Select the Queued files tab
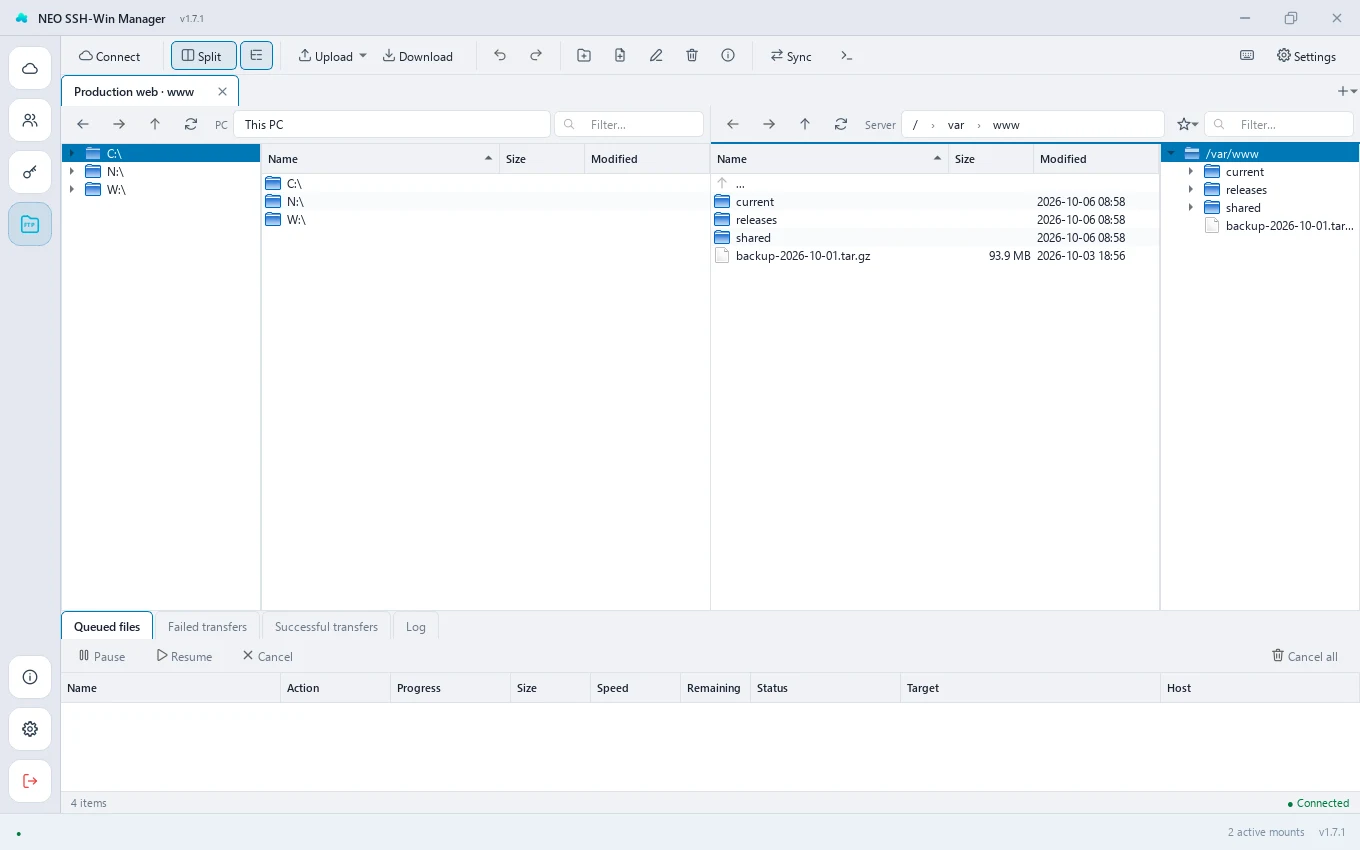 pos(107,627)
